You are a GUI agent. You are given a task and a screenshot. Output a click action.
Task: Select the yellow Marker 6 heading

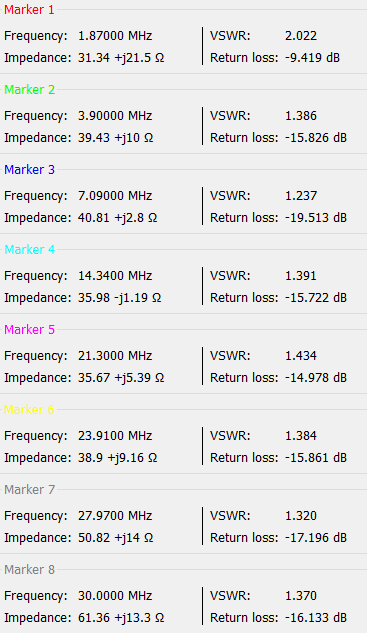click(x=29, y=409)
